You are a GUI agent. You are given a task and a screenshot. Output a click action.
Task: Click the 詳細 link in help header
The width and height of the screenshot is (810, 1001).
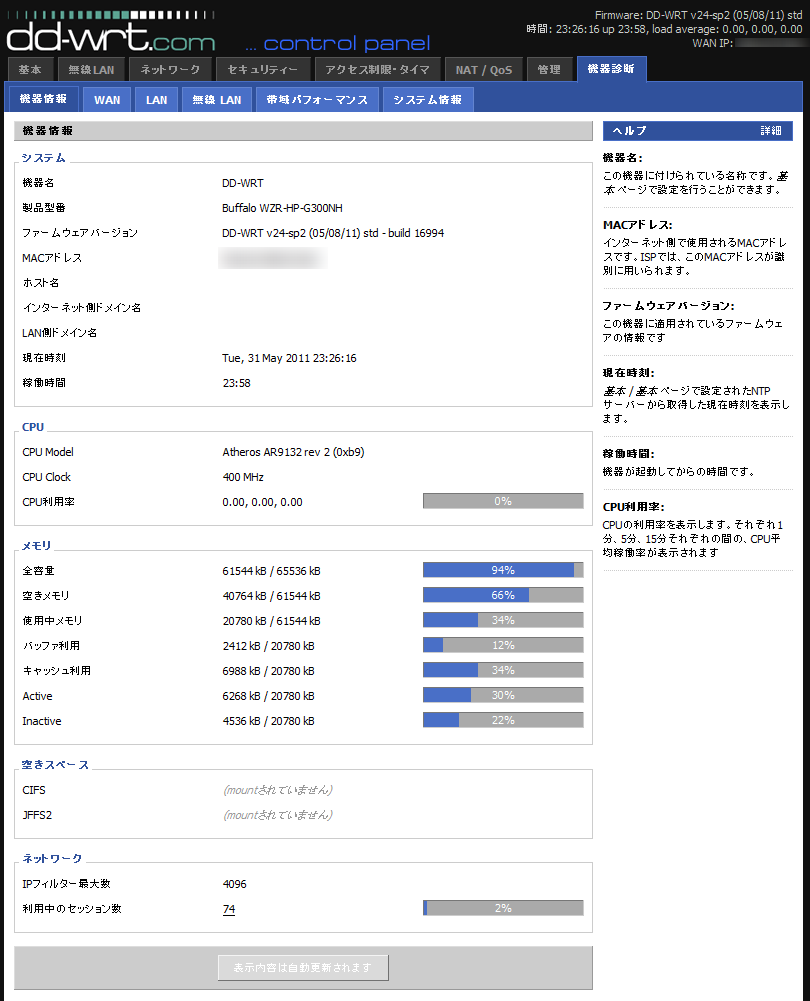coord(770,131)
